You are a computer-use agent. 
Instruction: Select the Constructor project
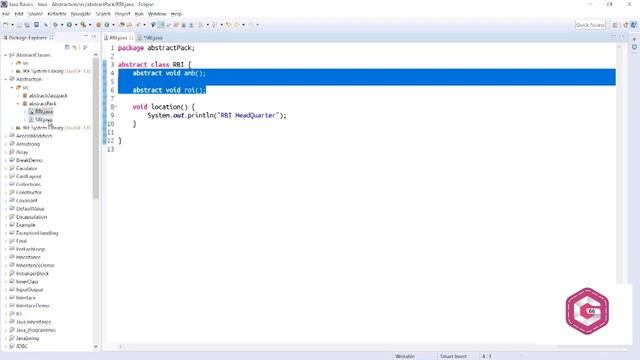[29, 192]
